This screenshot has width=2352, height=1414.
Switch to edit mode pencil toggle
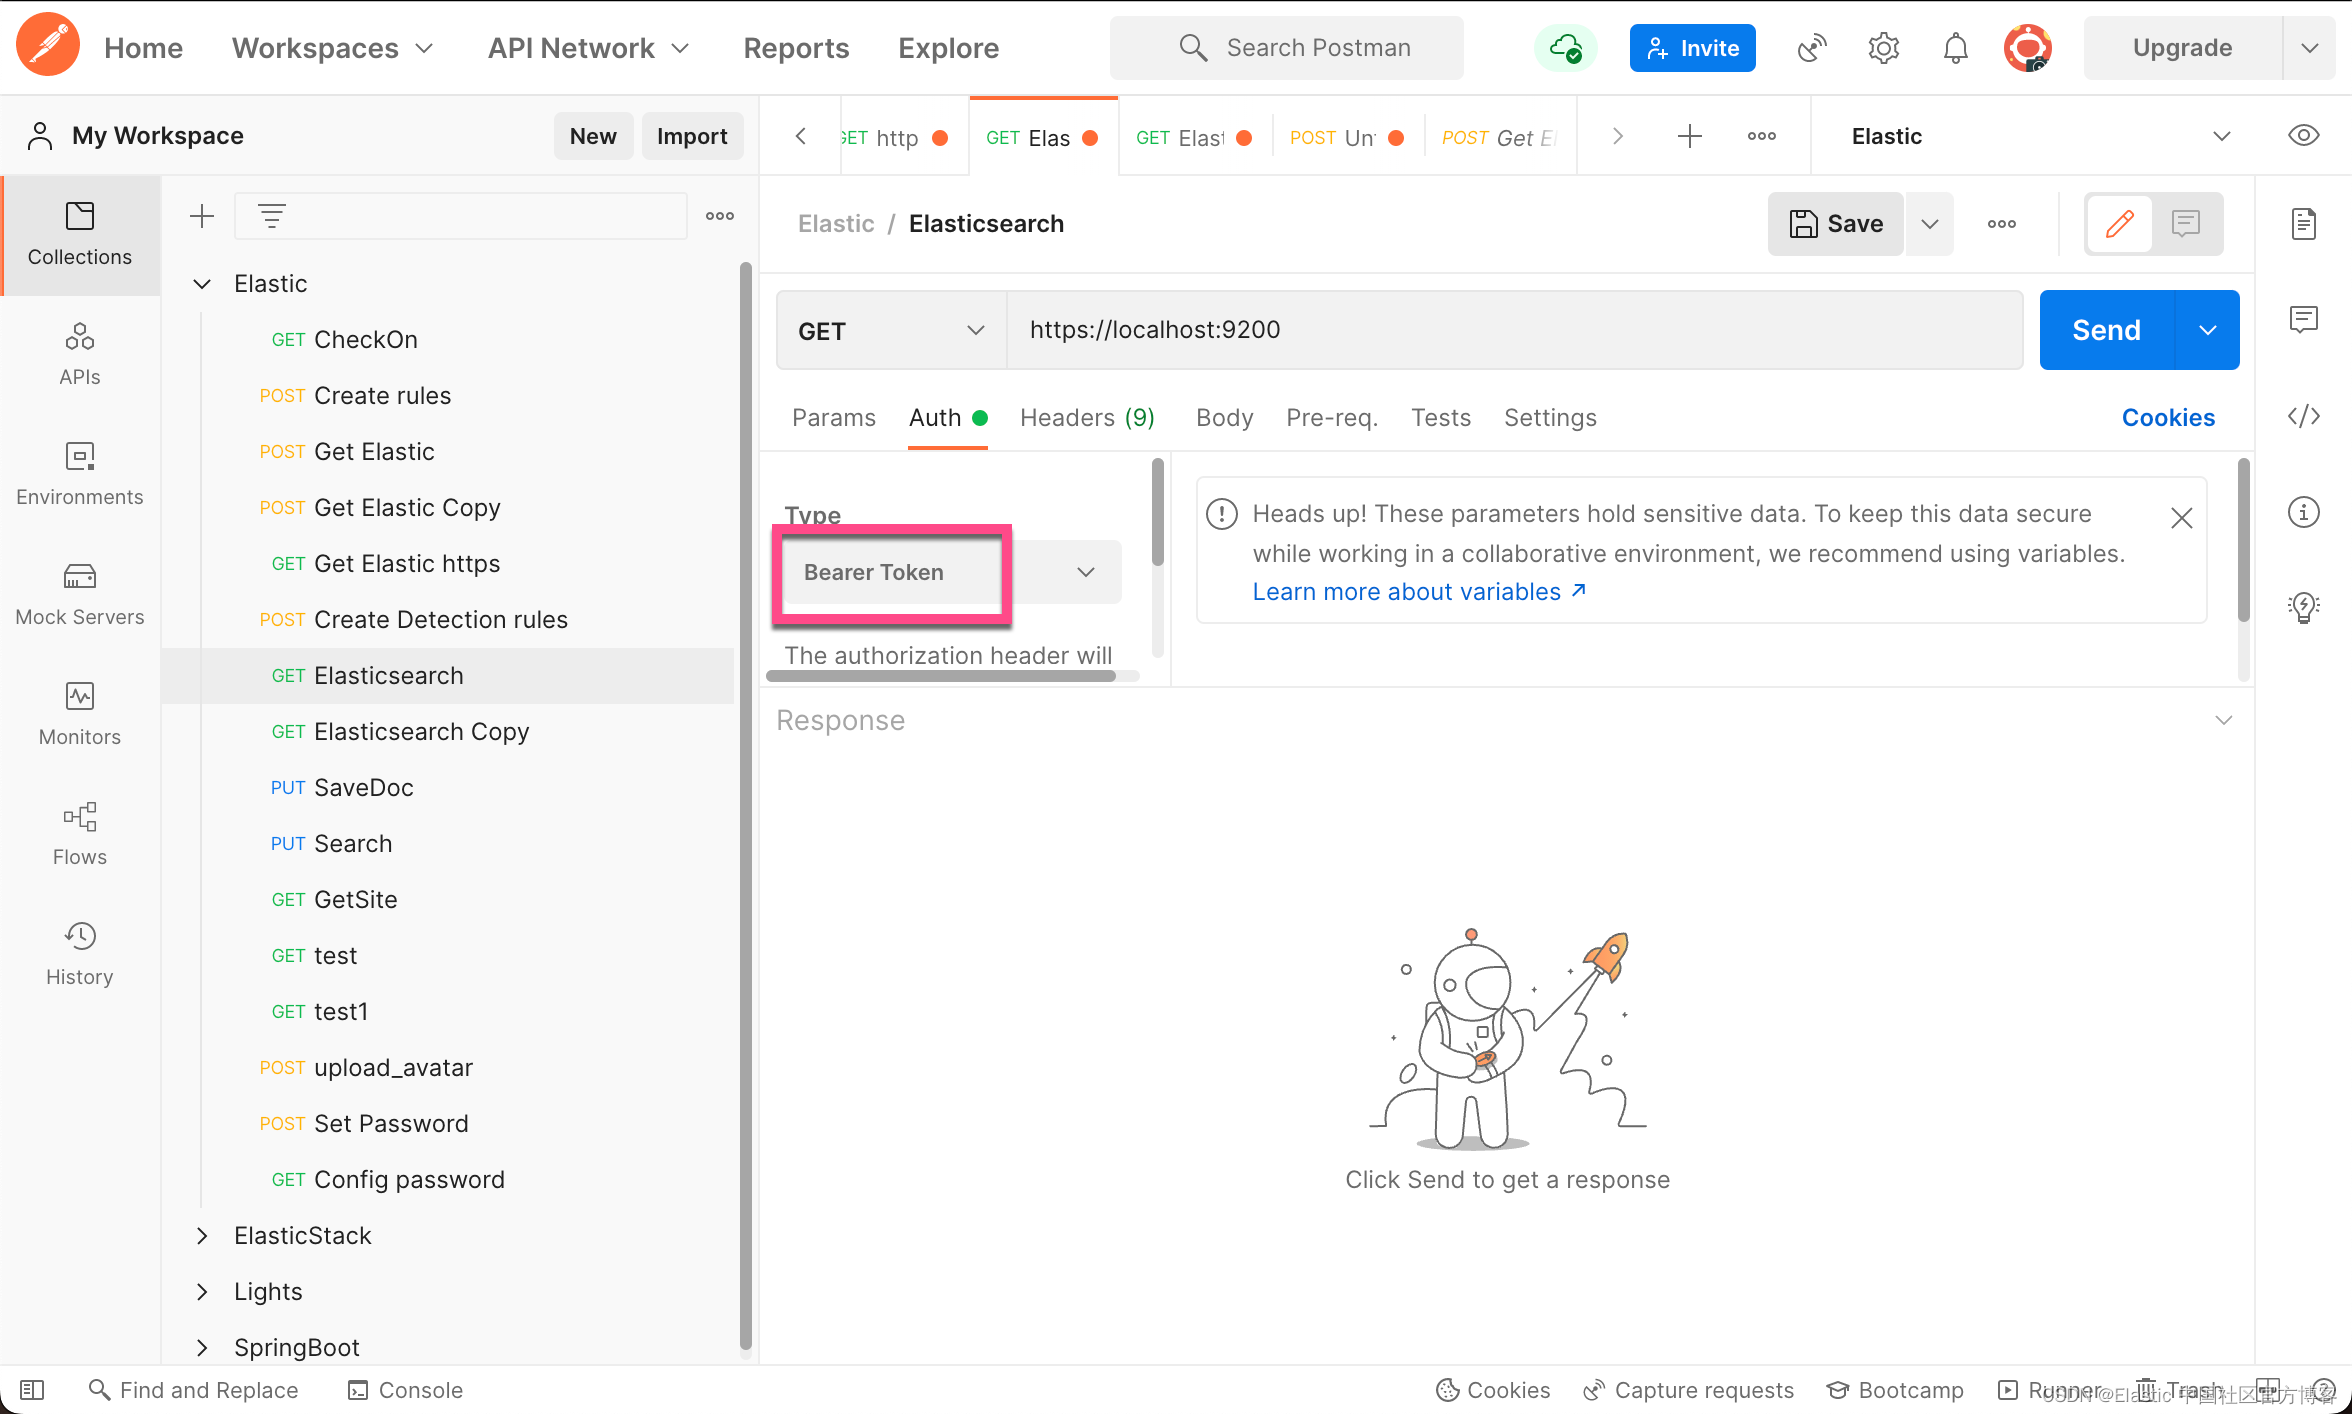(2119, 224)
